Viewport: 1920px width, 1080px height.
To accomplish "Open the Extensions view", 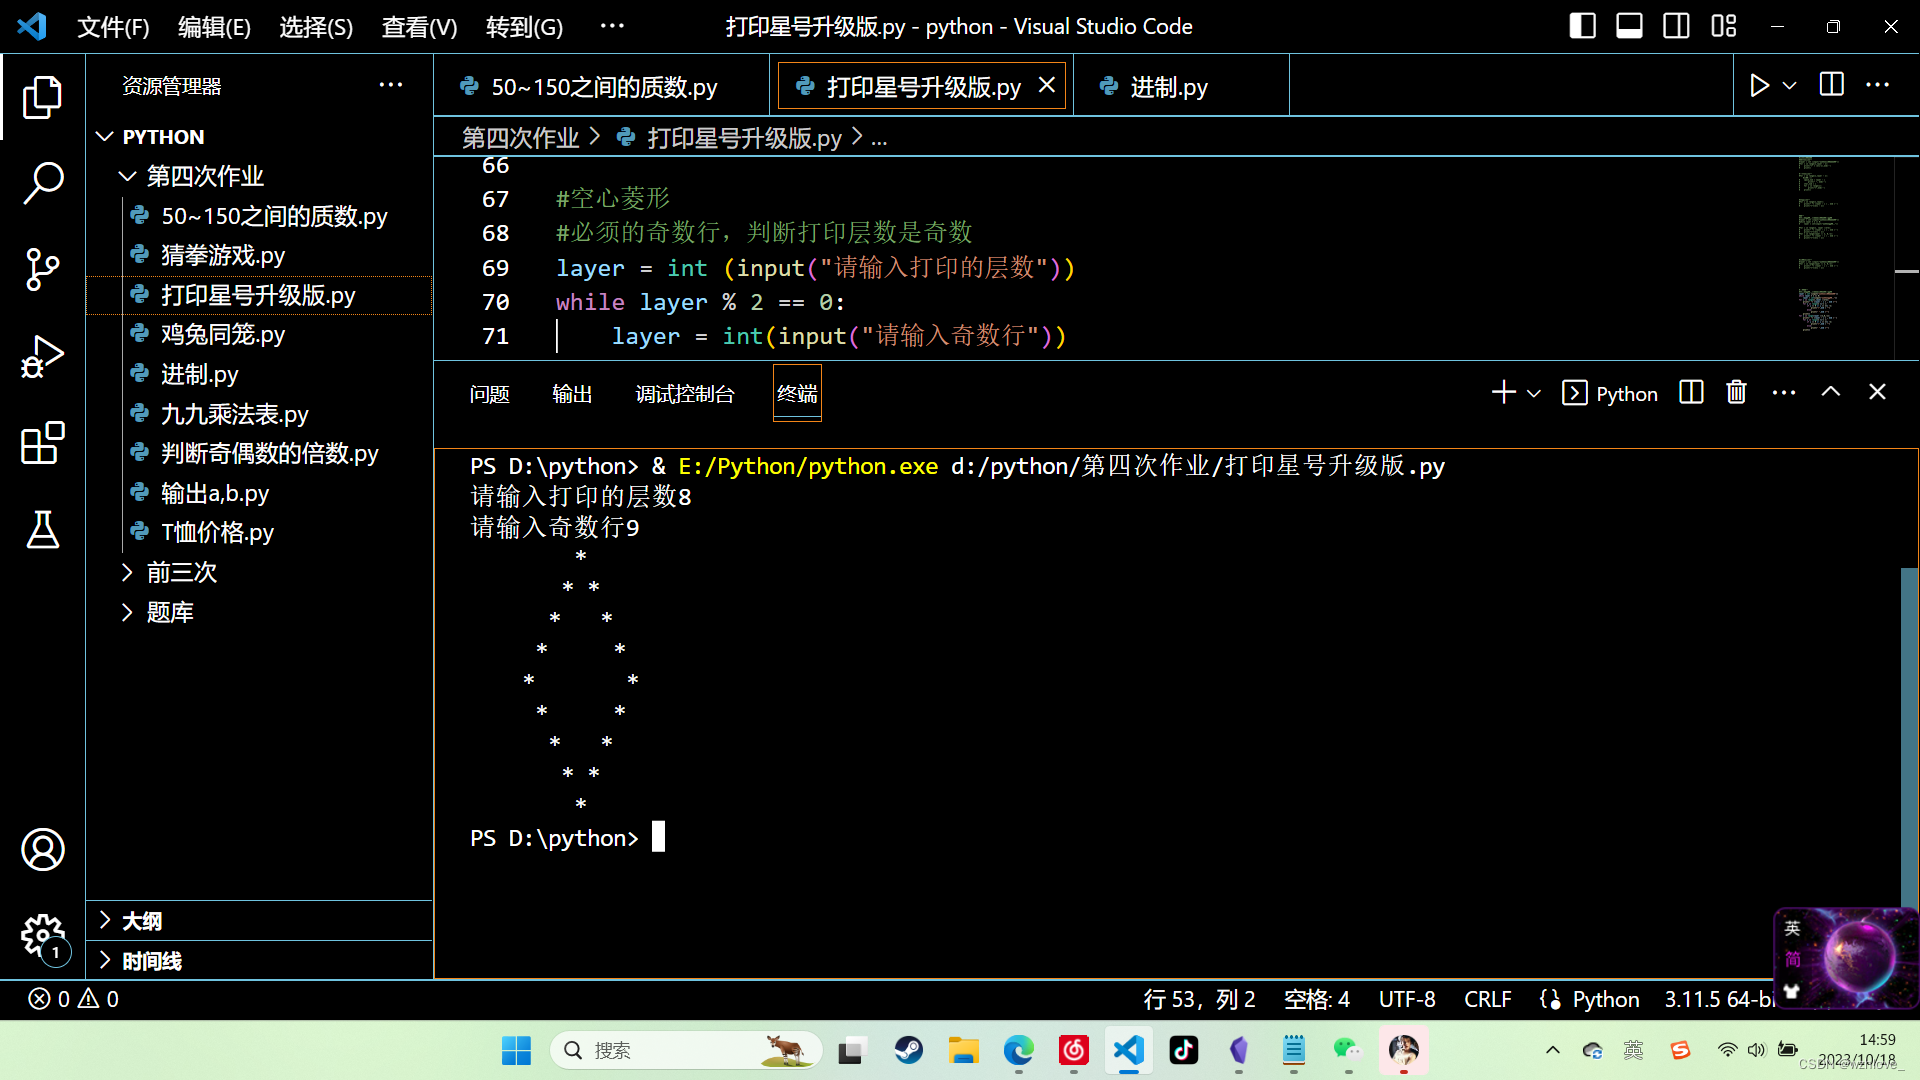I will pos(42,443).
